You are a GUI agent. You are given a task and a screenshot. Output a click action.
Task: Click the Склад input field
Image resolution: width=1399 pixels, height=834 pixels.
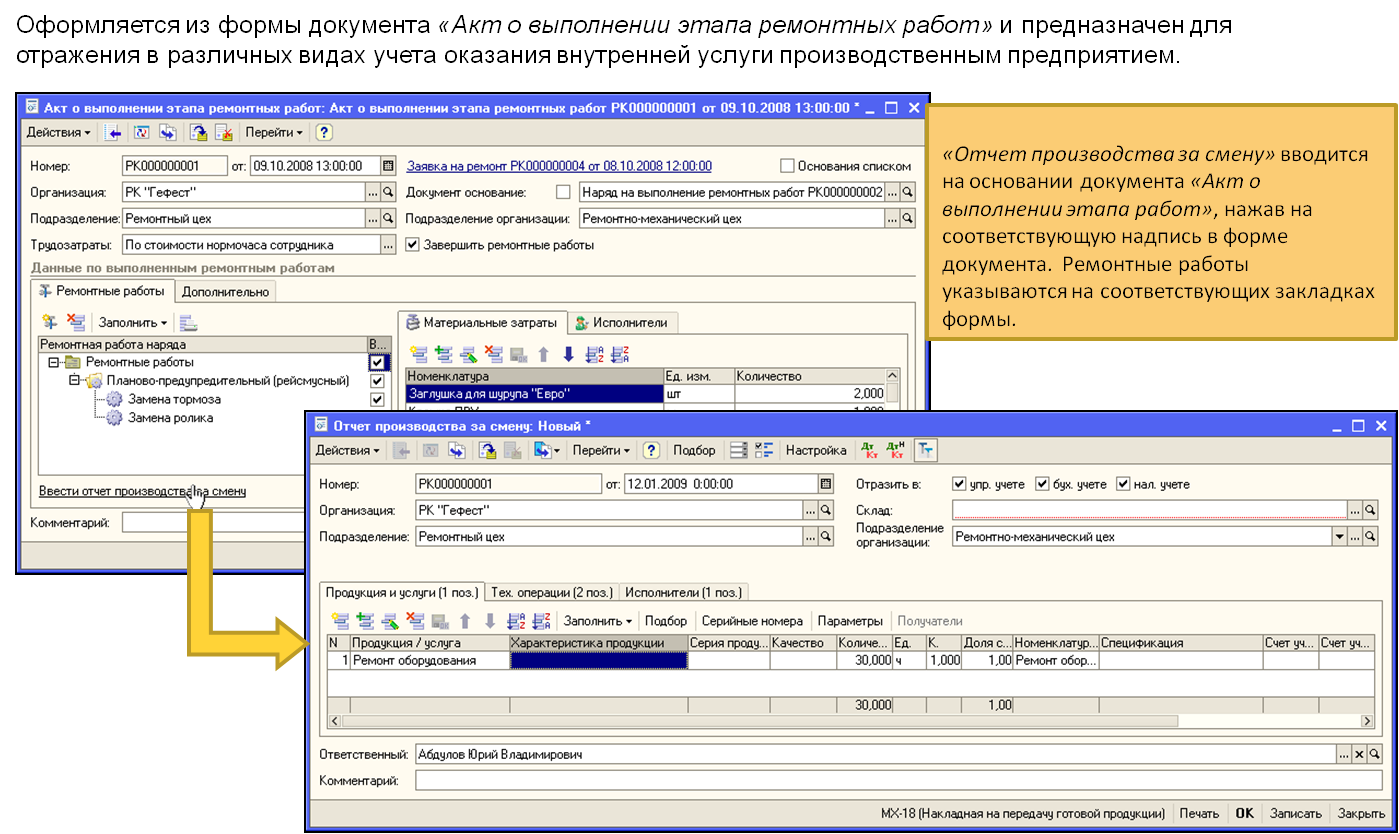coord(1149,510)
